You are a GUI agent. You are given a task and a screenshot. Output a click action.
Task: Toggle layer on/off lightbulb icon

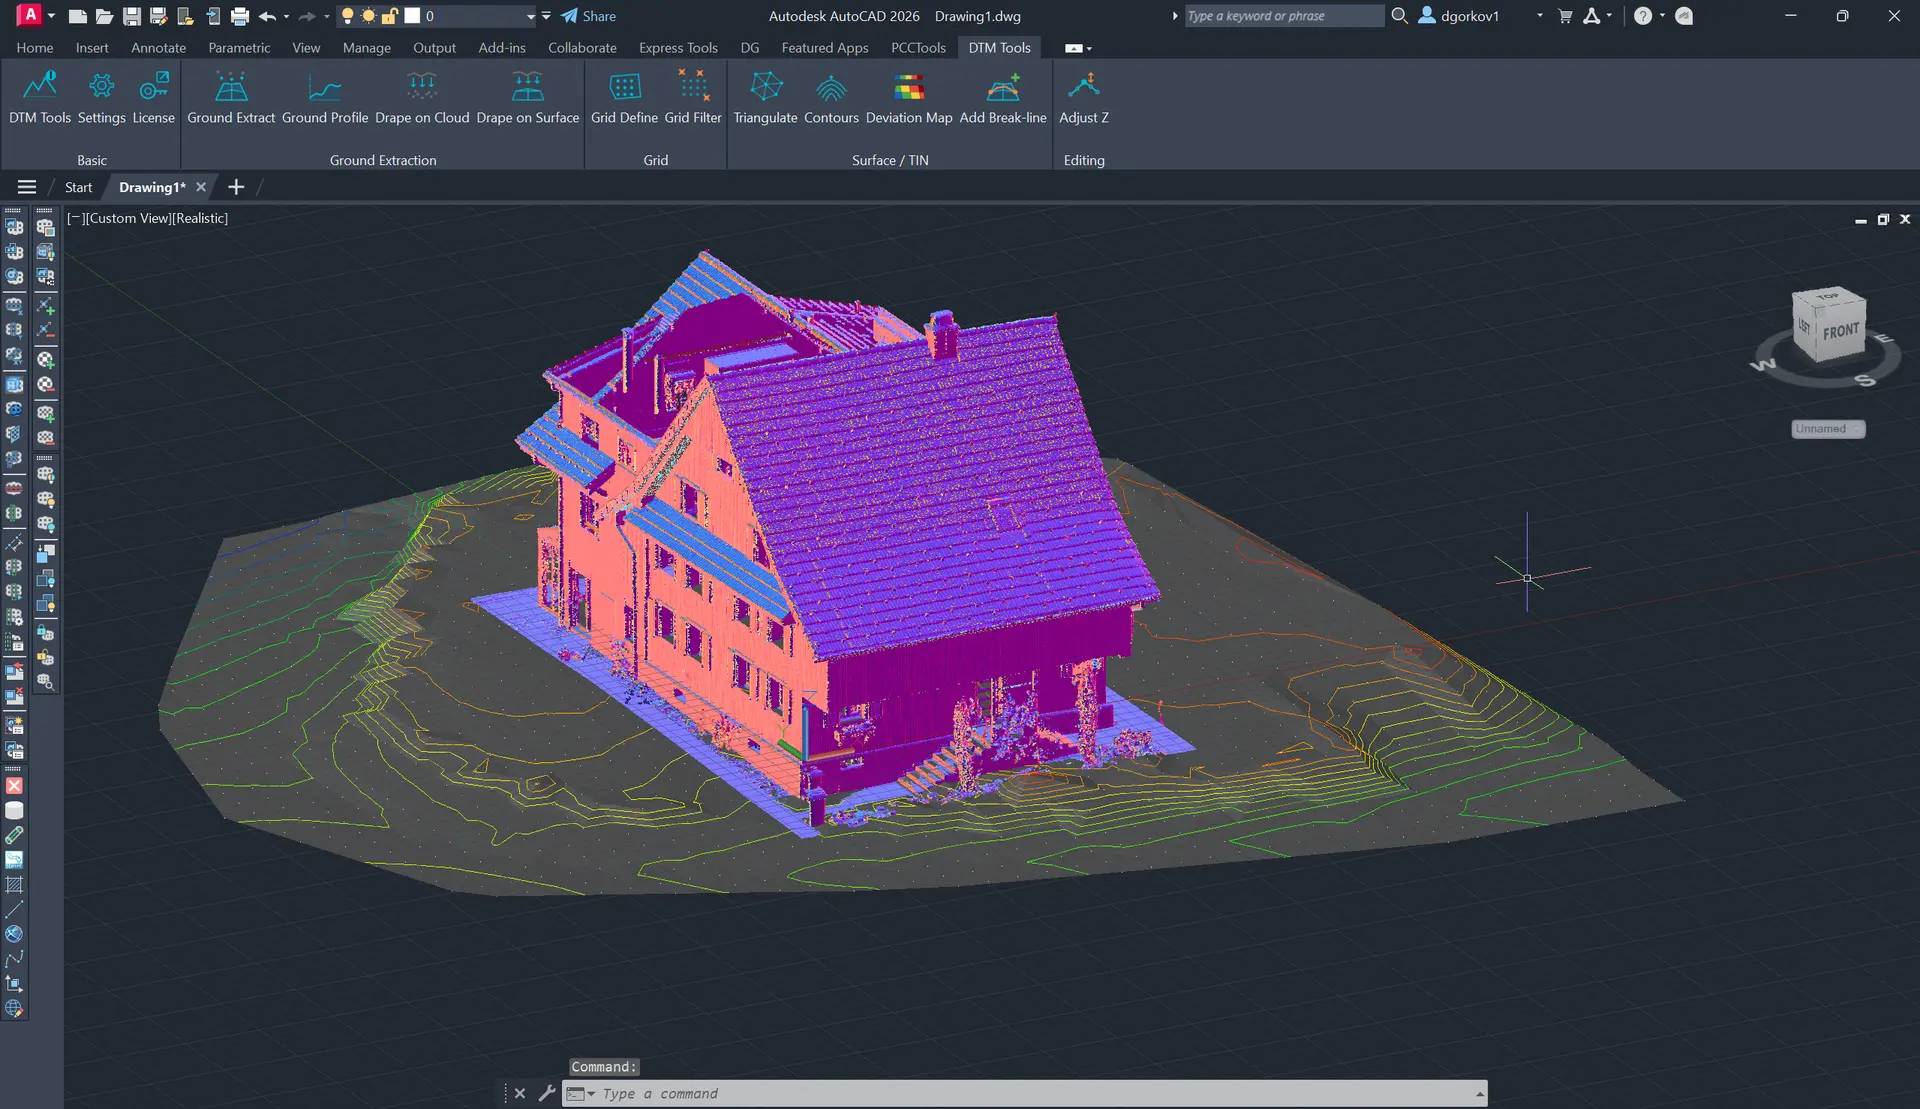pyautogui.click(x=347, y=16)
